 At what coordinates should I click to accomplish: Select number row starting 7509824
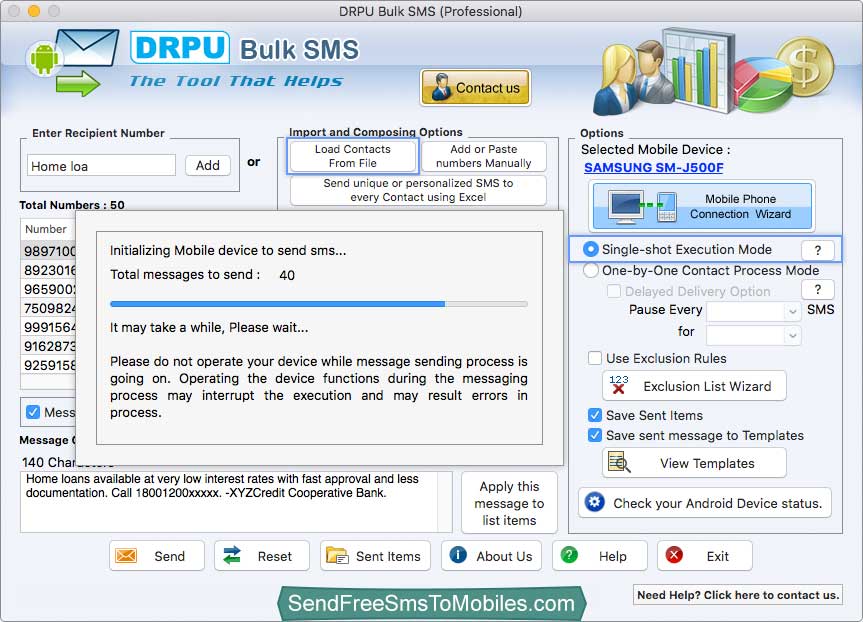click(48, 308)
